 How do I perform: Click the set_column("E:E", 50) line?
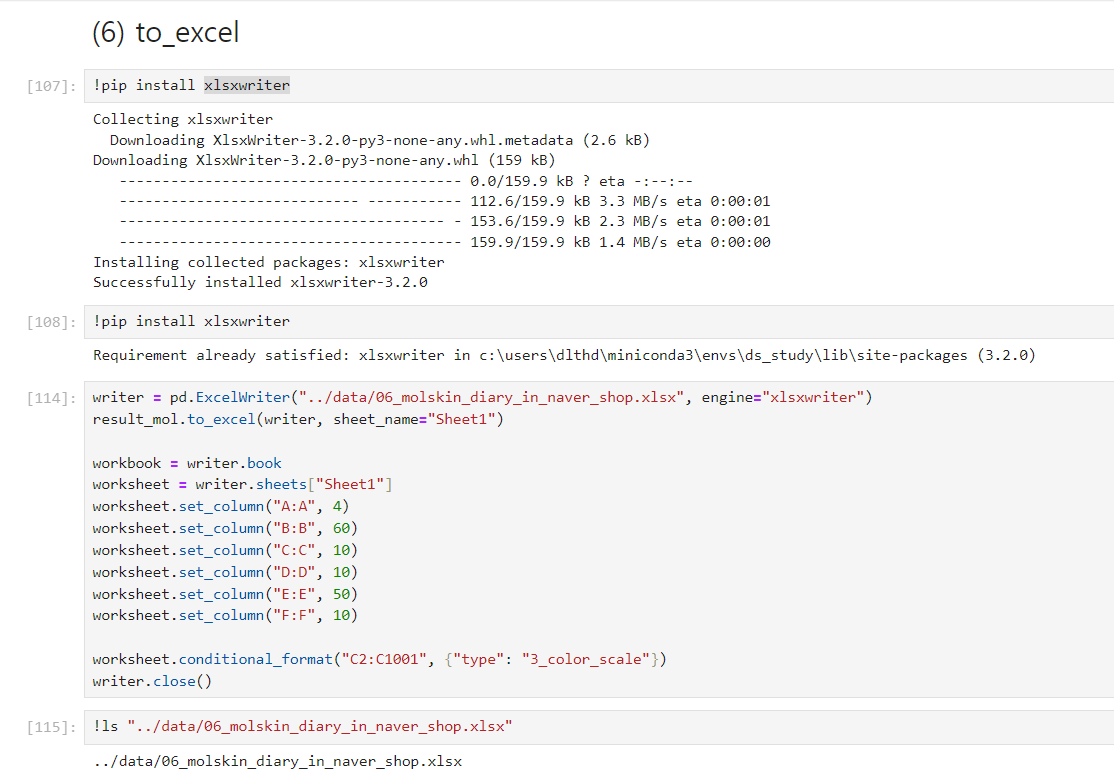click(225, 594)
